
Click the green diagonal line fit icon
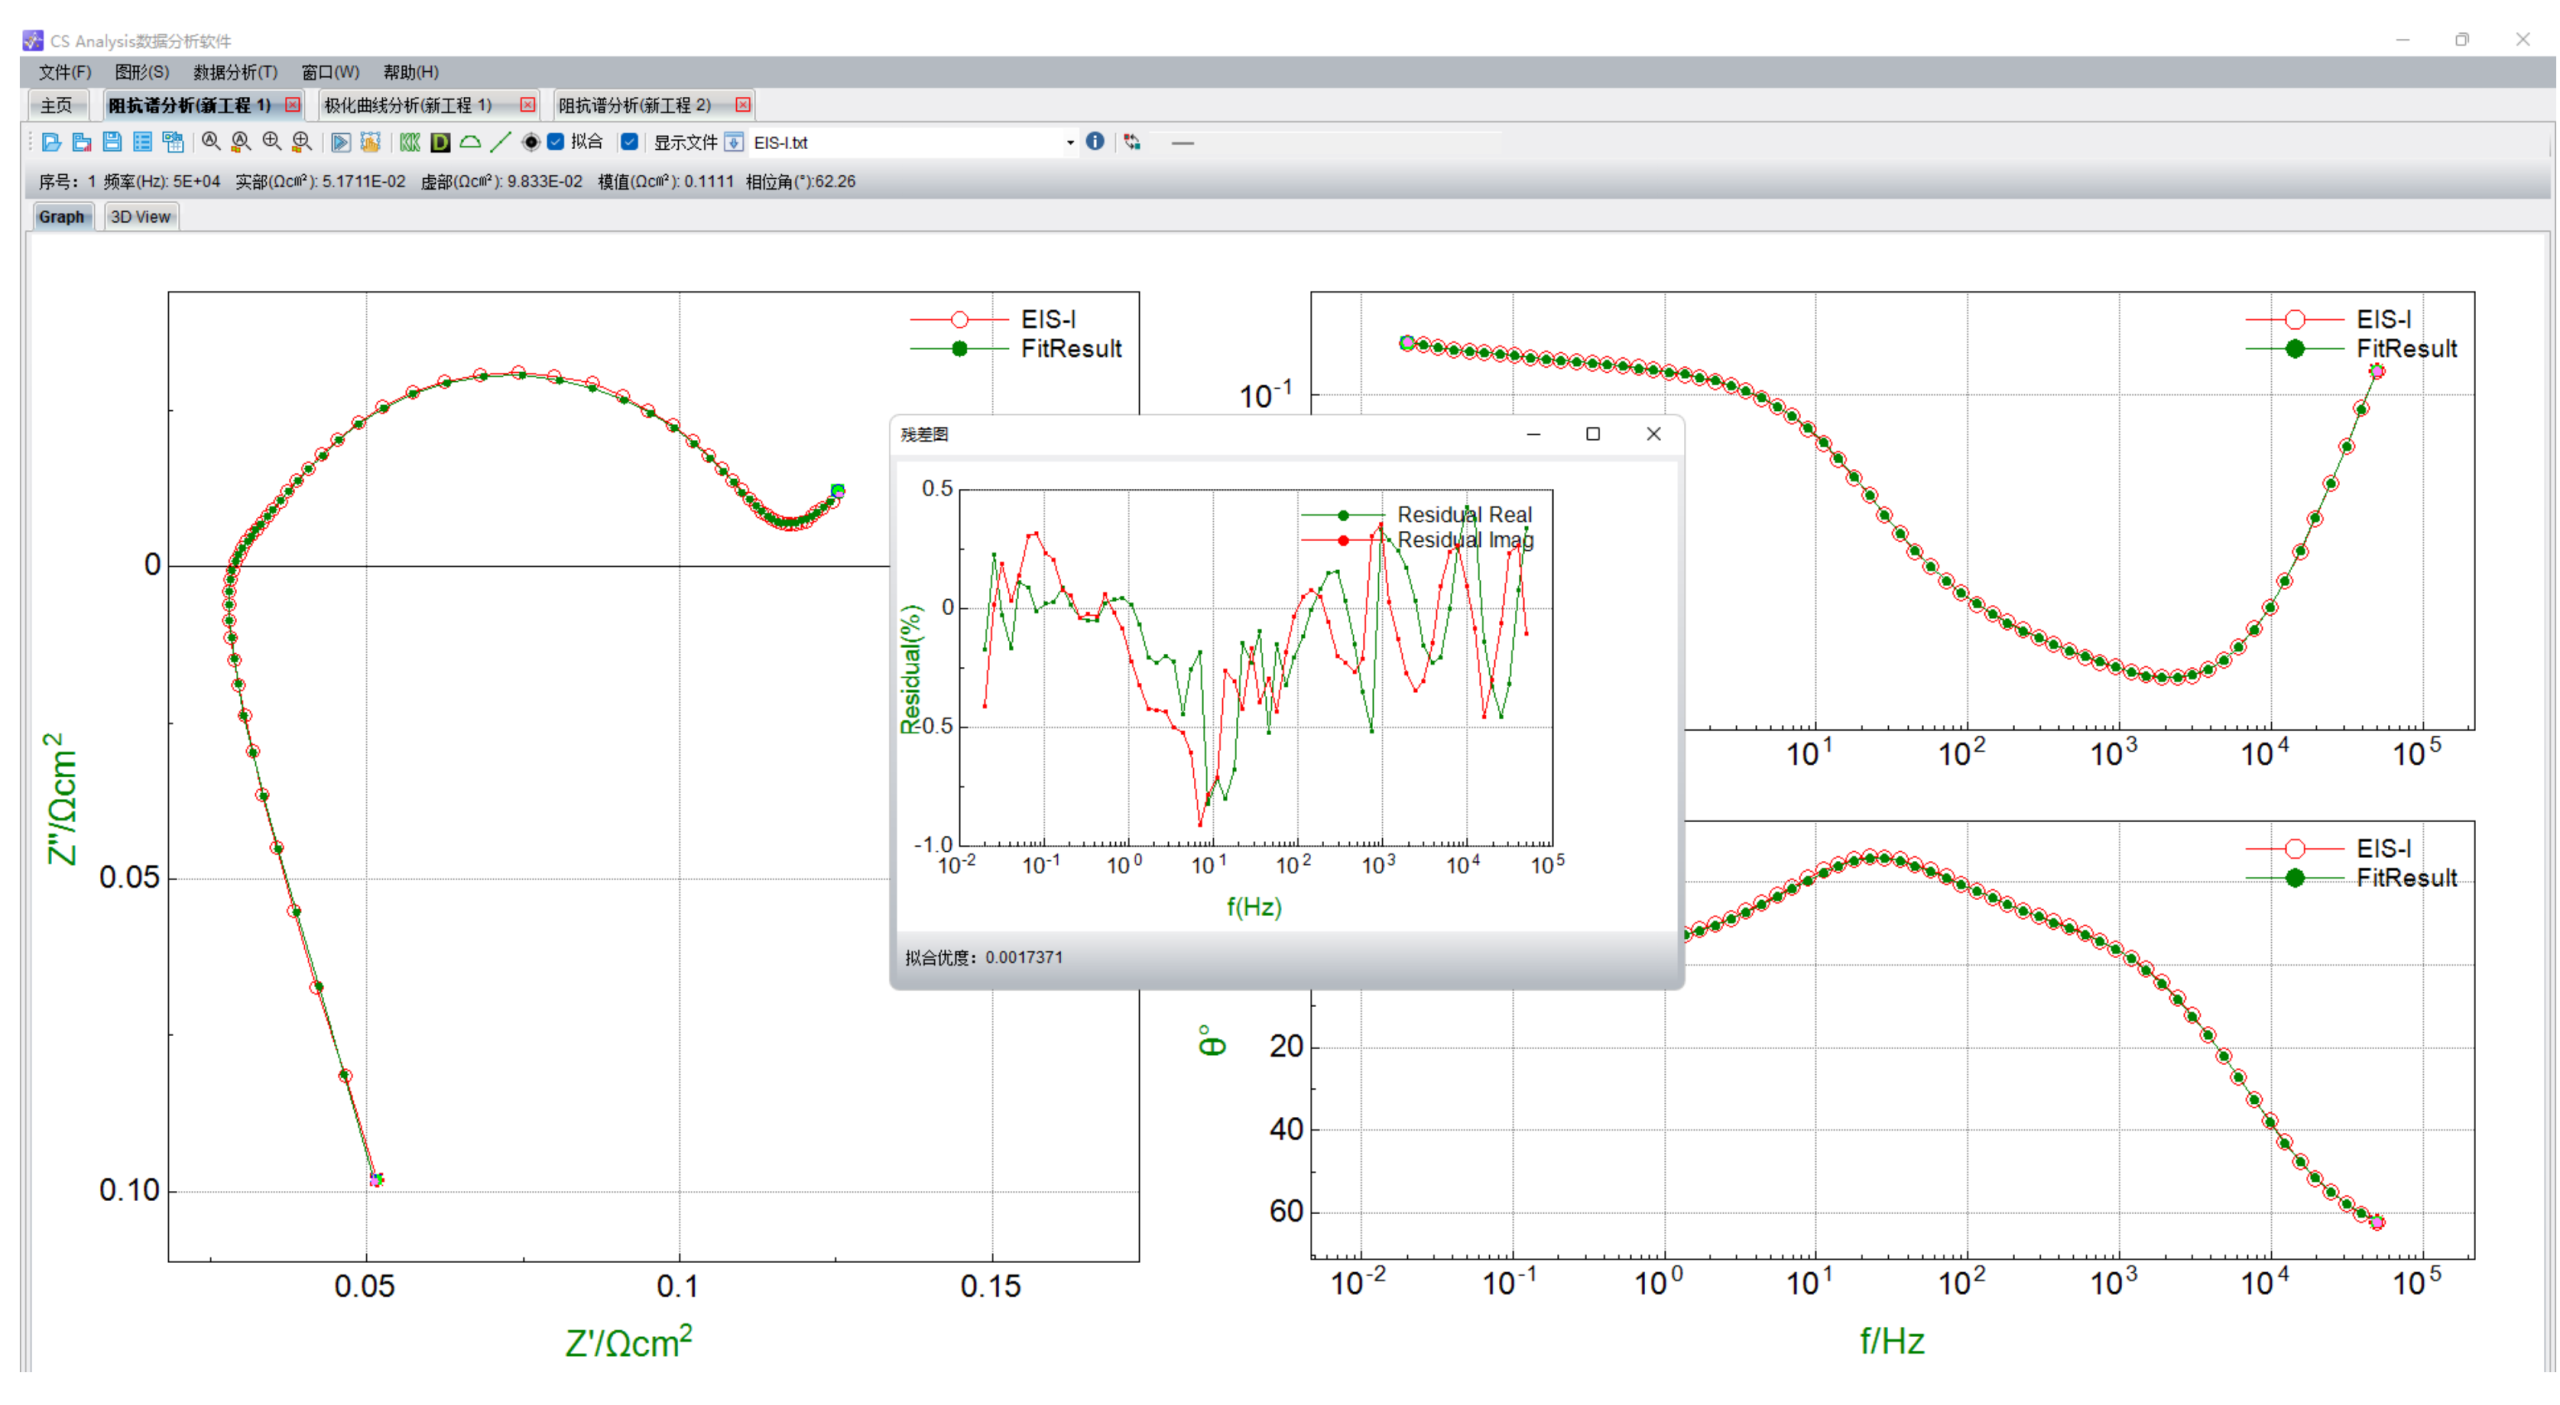[500, 142]
